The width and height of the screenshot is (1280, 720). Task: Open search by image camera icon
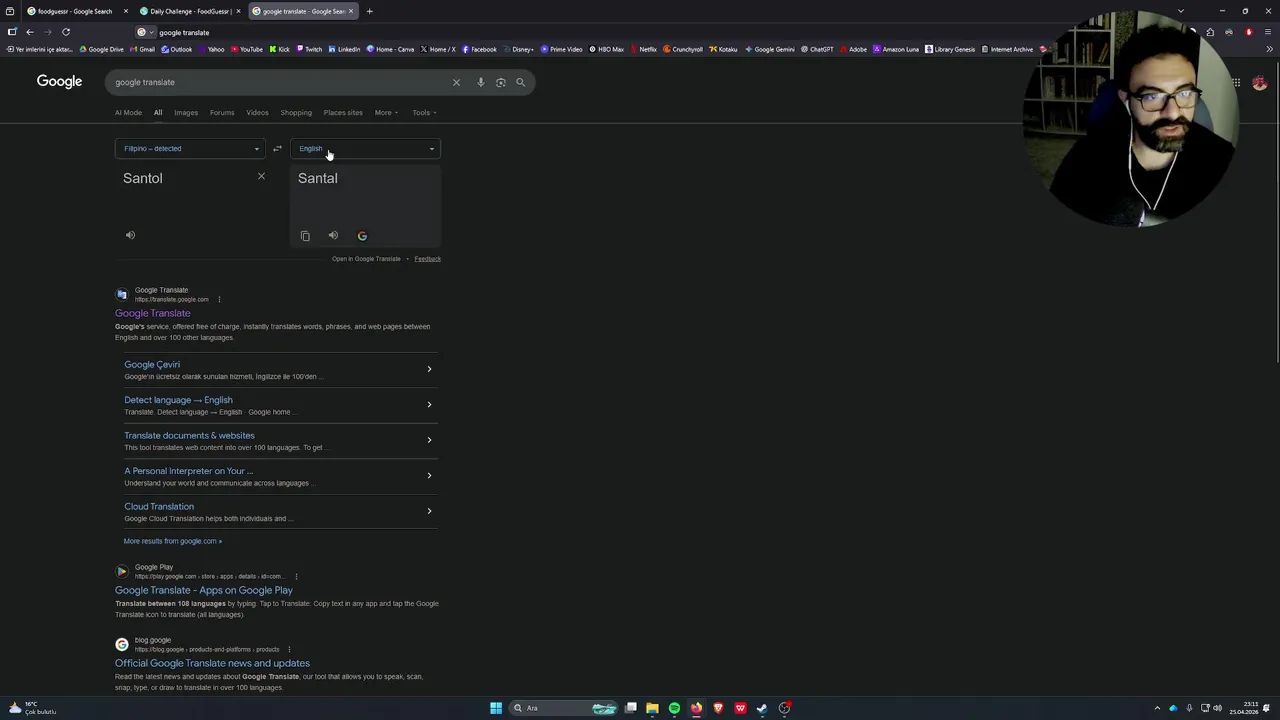501,82
